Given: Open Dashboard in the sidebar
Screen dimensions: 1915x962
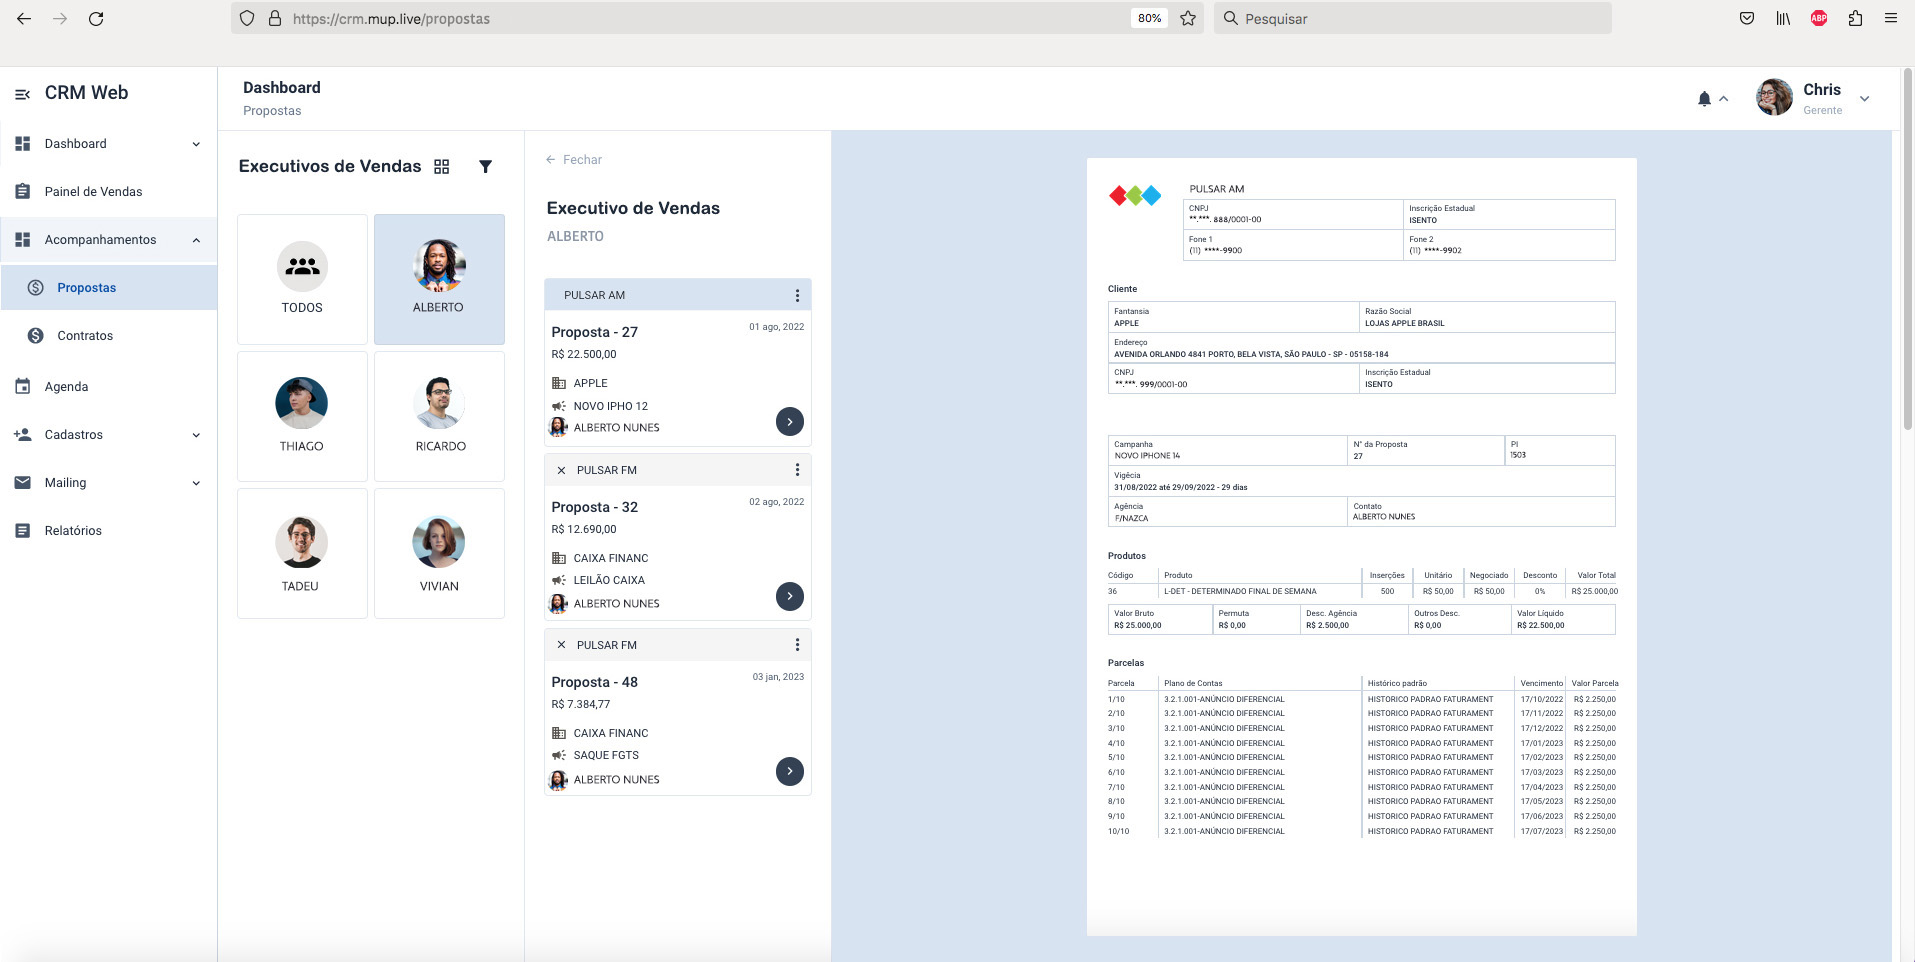Looking at the screenshot, I should pyautogui.click(x=75, y=144).
